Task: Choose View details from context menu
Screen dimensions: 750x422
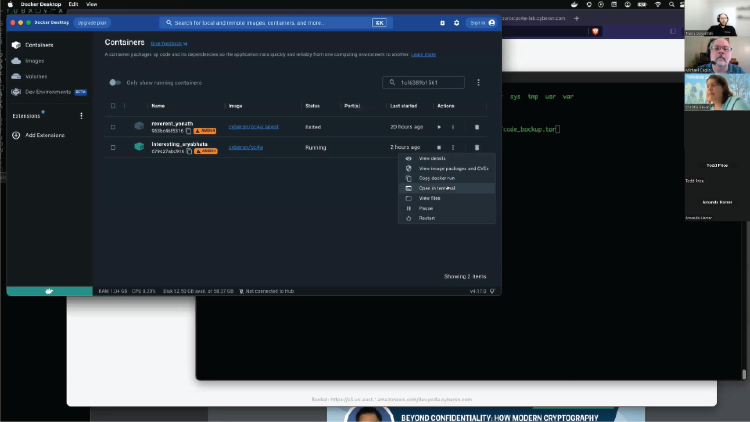Action: 447,158
